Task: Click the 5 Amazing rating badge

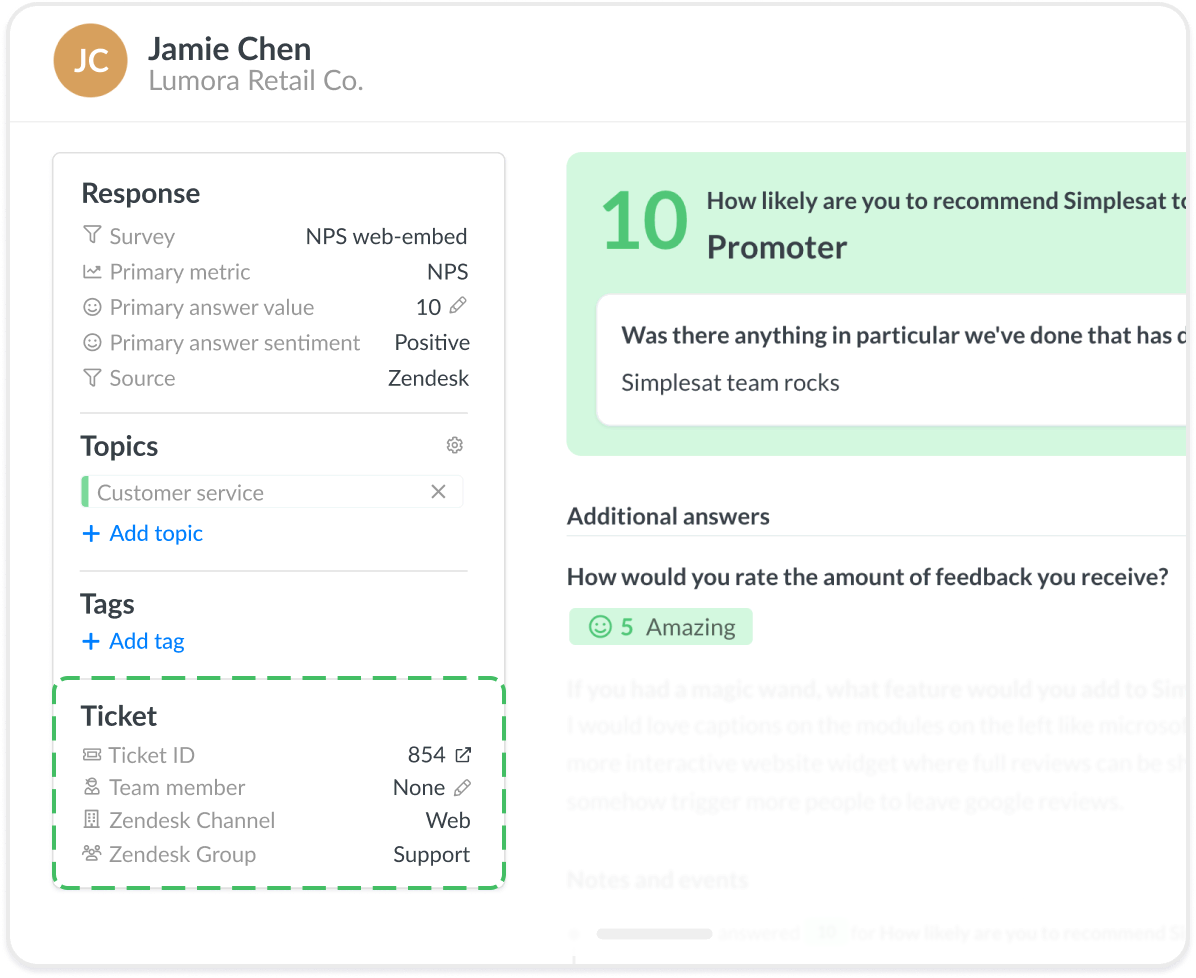Action: click(660, 627)
